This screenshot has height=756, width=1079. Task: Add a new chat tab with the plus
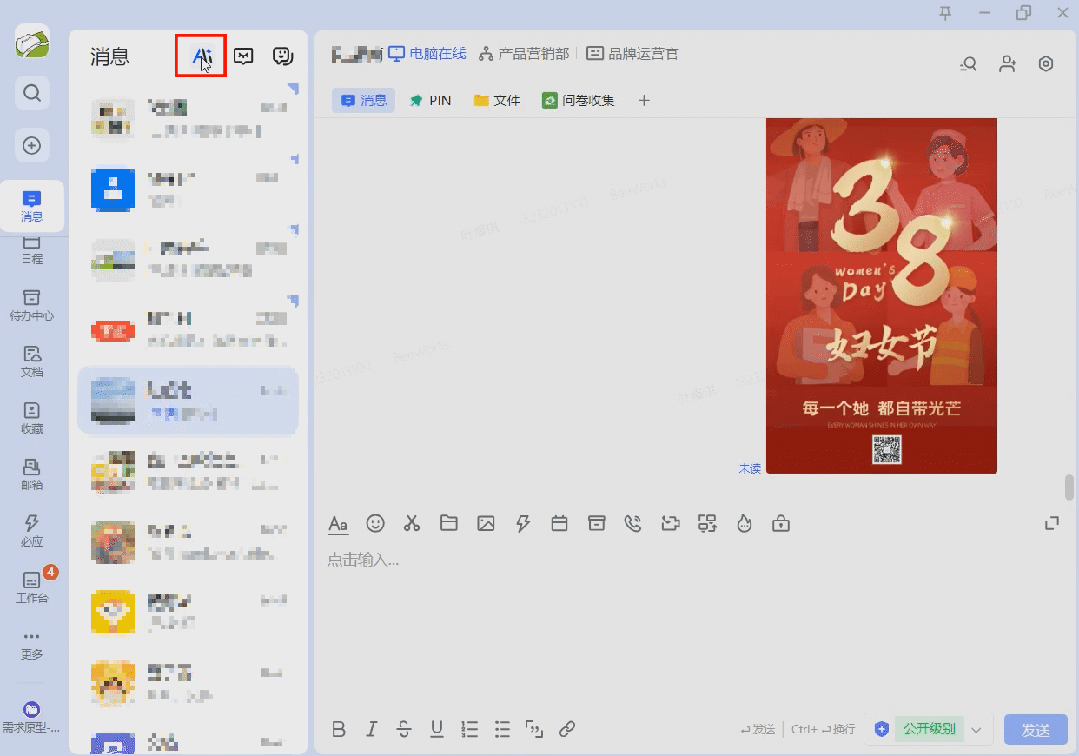point(644,100)
